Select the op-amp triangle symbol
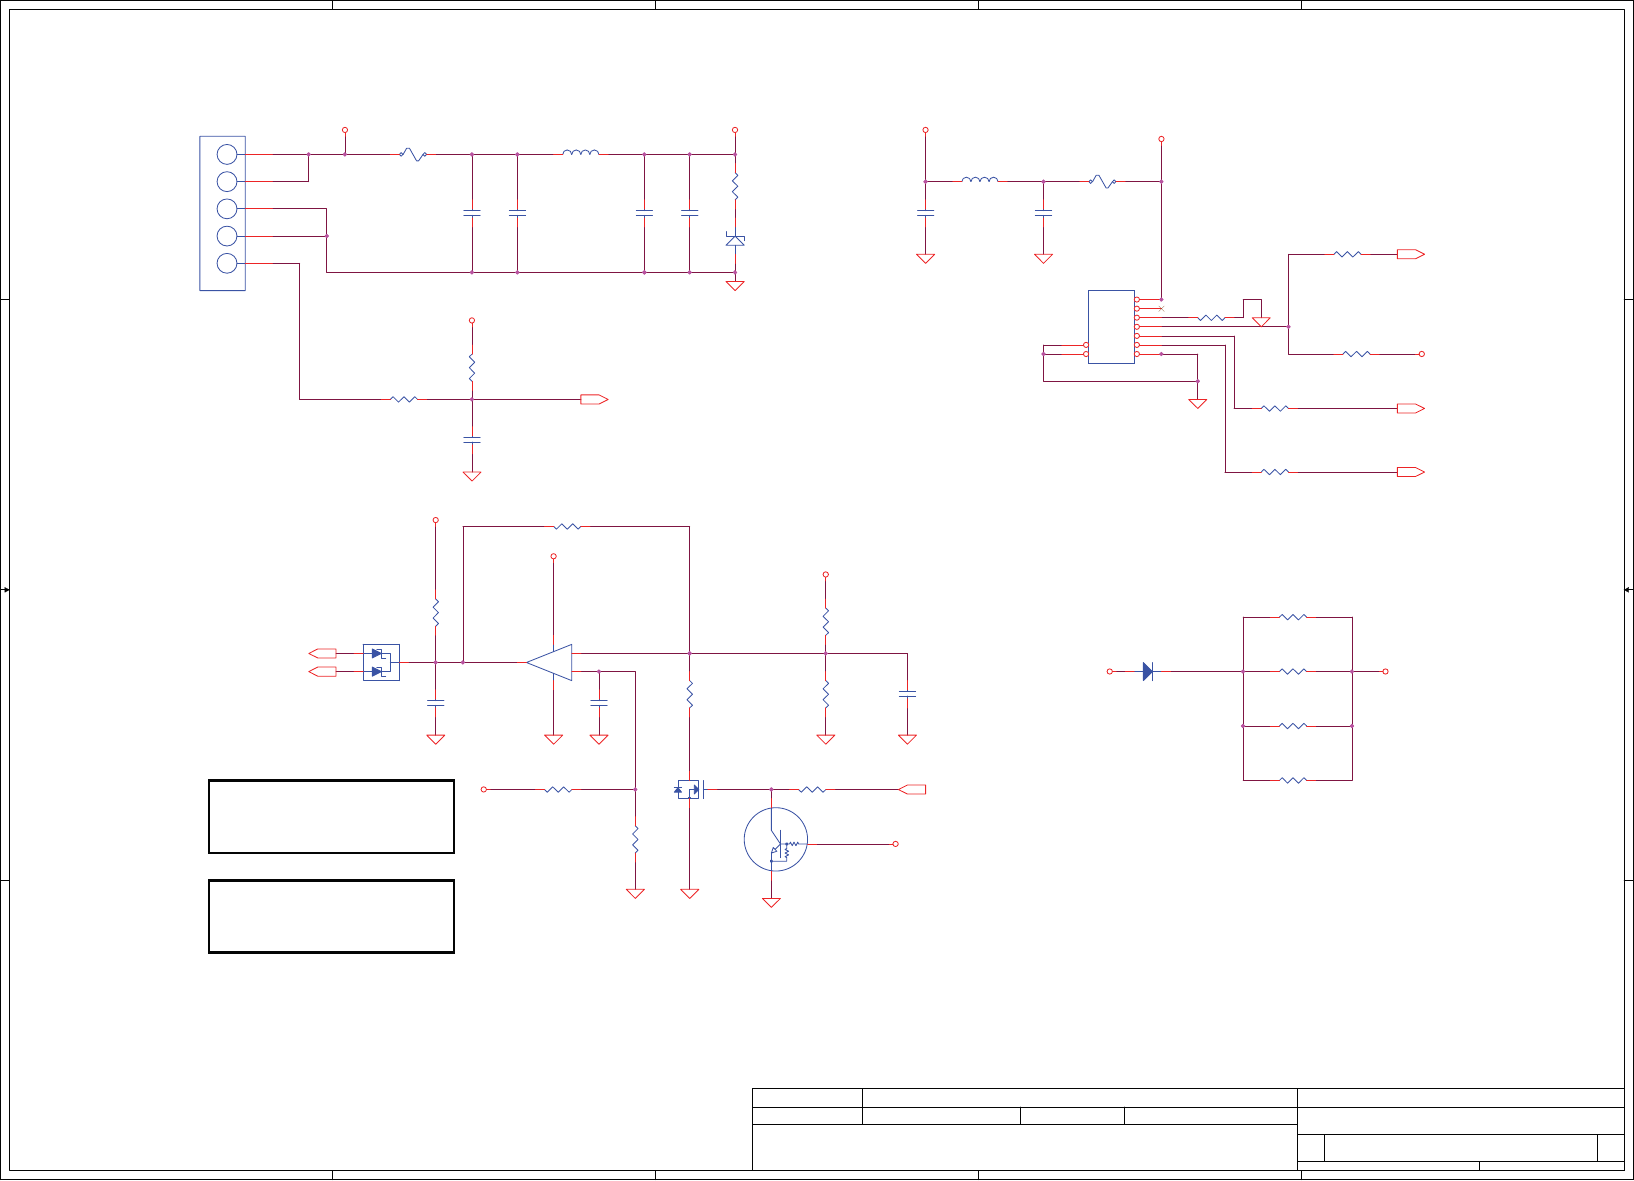The width and height of the screenshot is (1634, 1181). pyautogui.click(x=550, y=662)
